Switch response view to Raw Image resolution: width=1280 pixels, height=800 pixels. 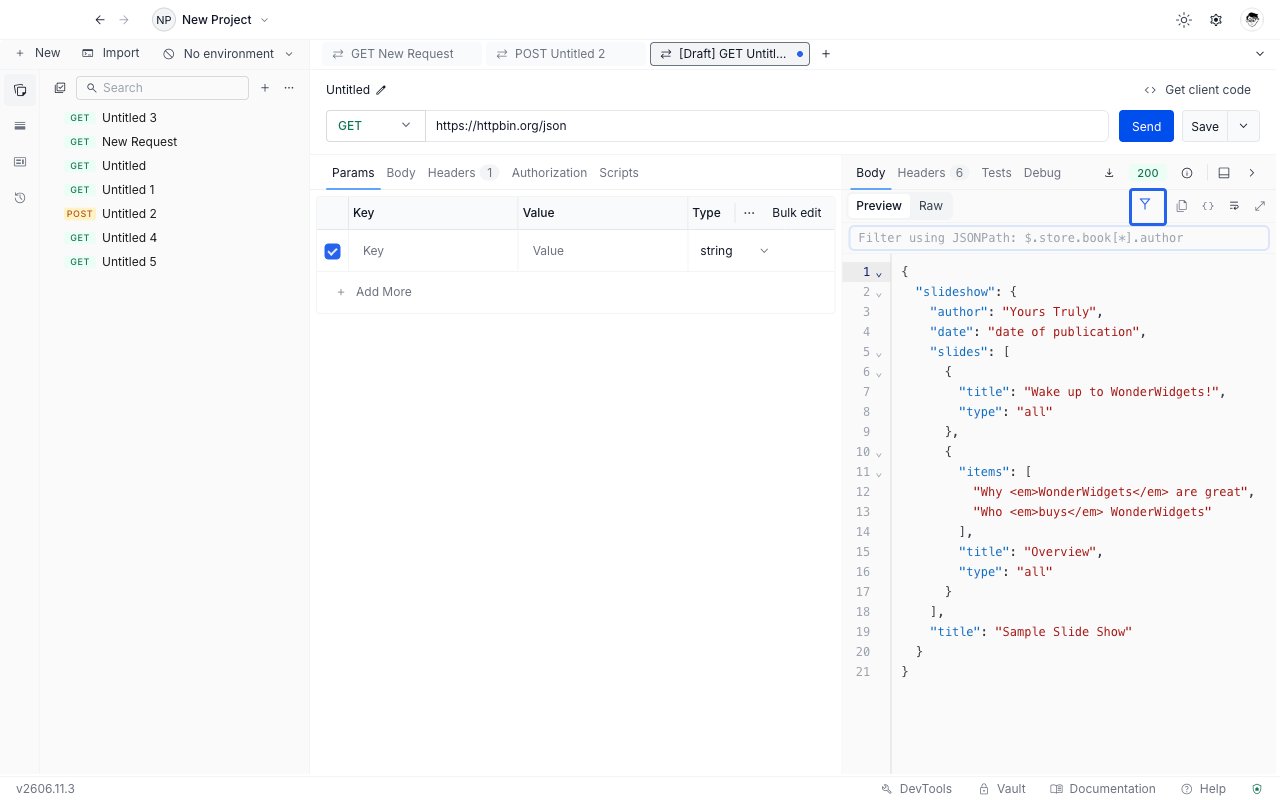coord(931,206)
